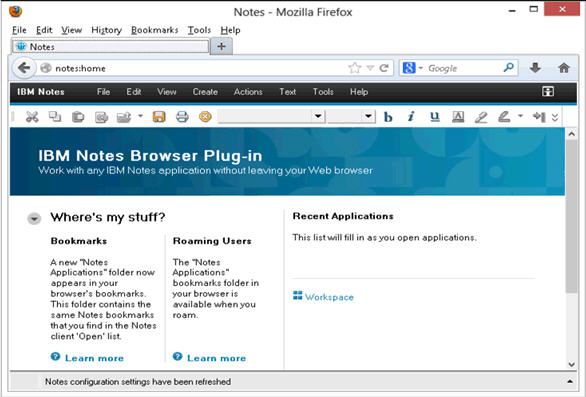The image size is (586, 397).
Task: Open Firefox History menu
Action: pos(107,30)
